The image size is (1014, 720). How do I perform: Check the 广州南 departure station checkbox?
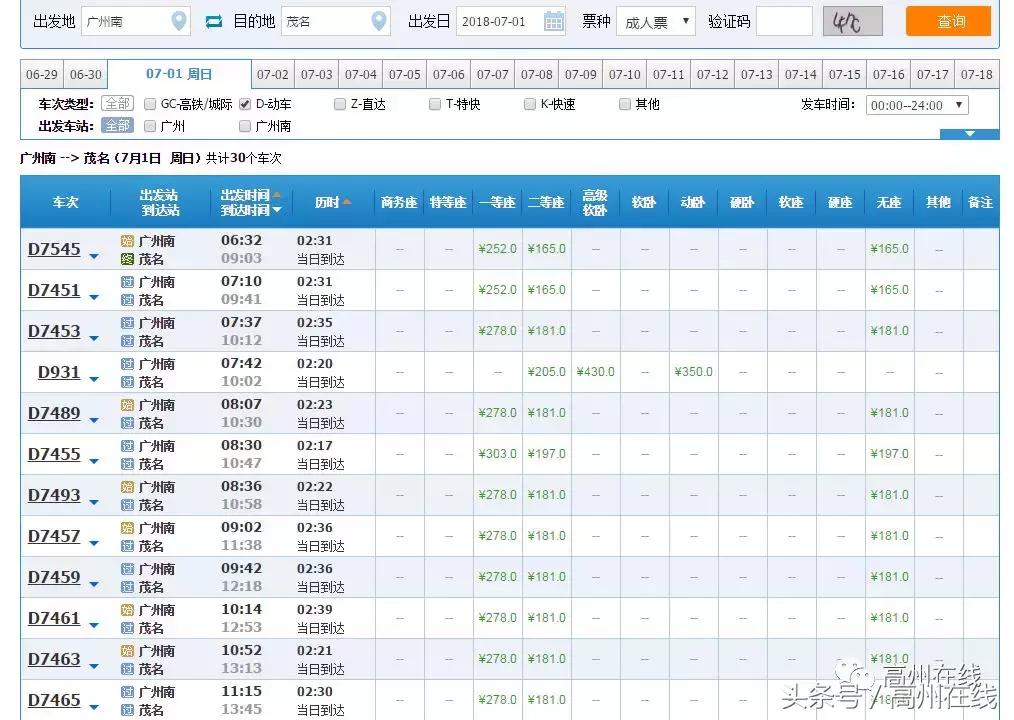(x=245, y=126)
